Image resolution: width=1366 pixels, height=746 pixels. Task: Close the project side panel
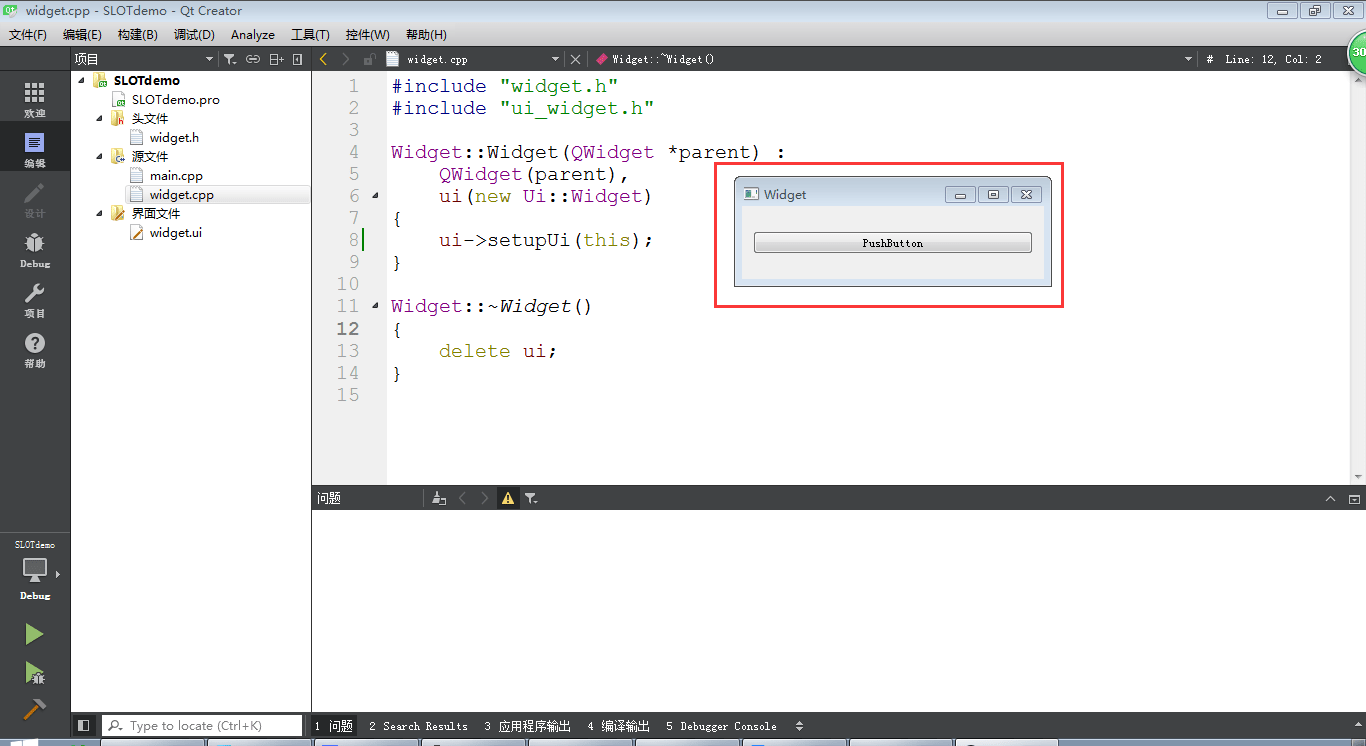(298, 59)
